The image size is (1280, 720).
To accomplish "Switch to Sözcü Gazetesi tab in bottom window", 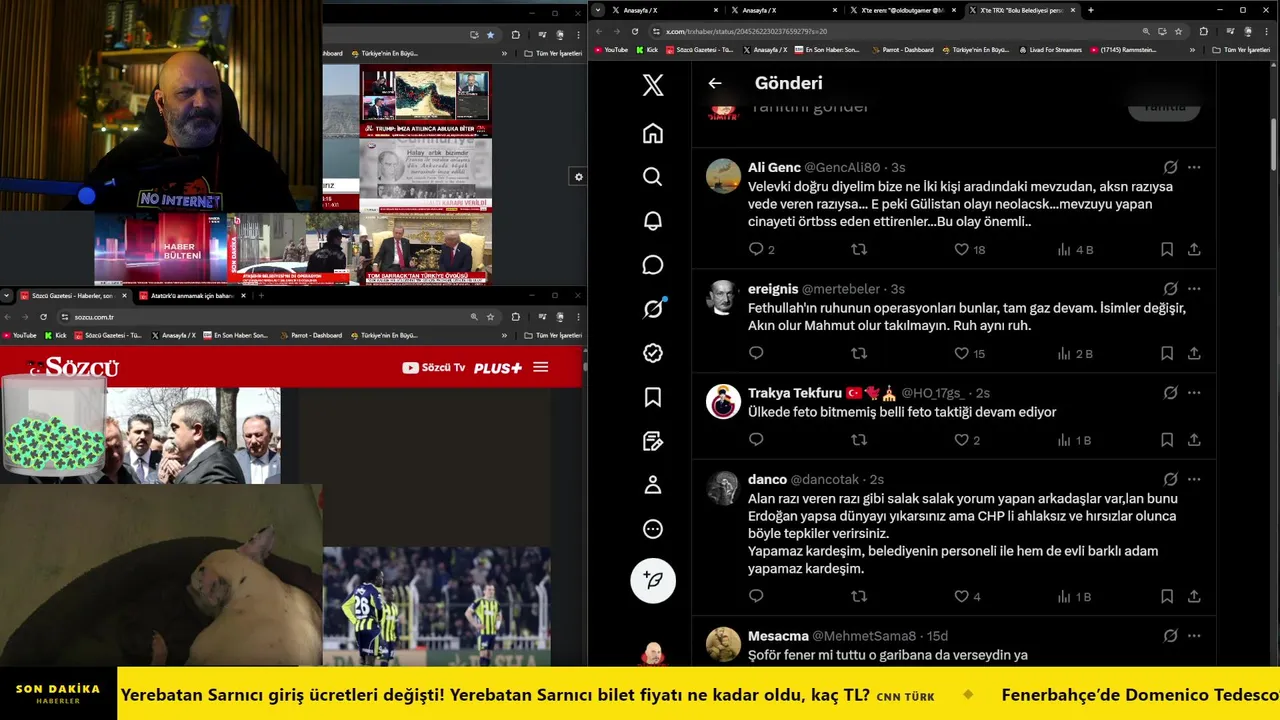I will point(72,296).
